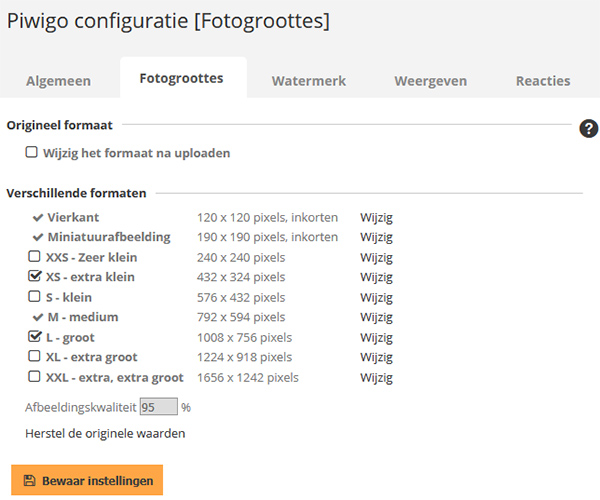Enable Wijzig het formaat na uploaden

pos(31,152)
